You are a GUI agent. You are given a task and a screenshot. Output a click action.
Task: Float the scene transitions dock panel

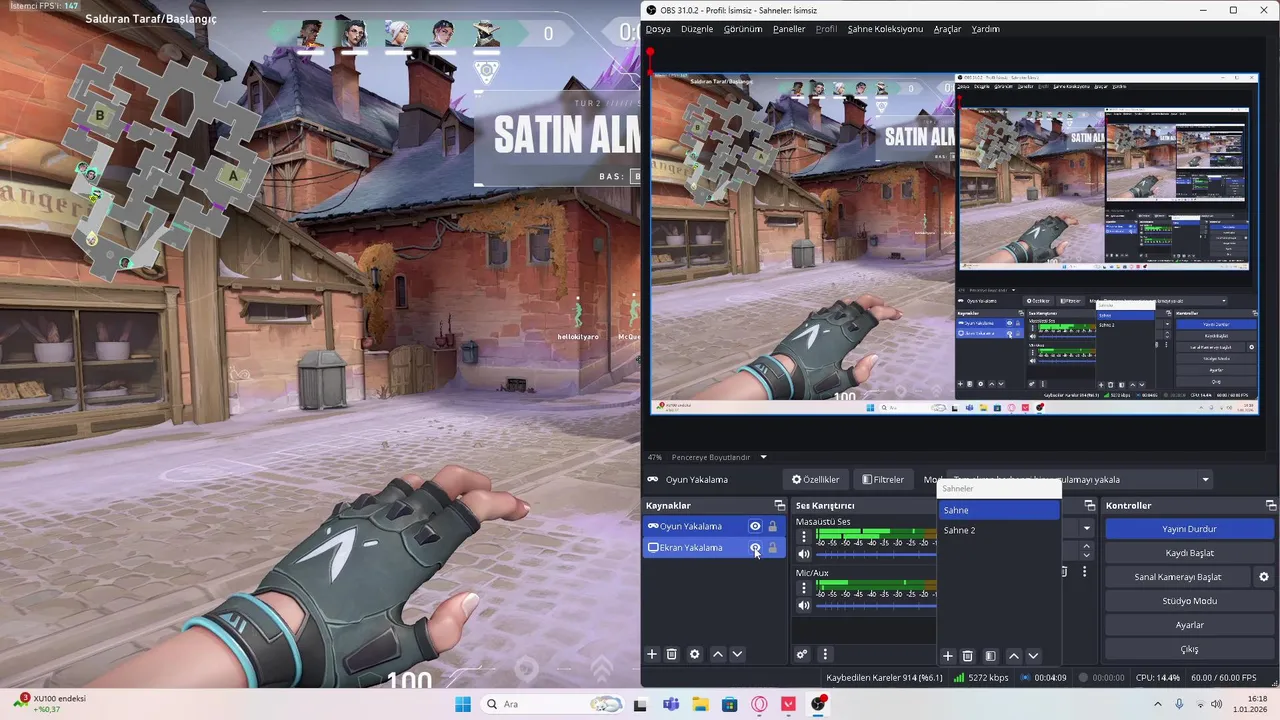[1090, 505]
